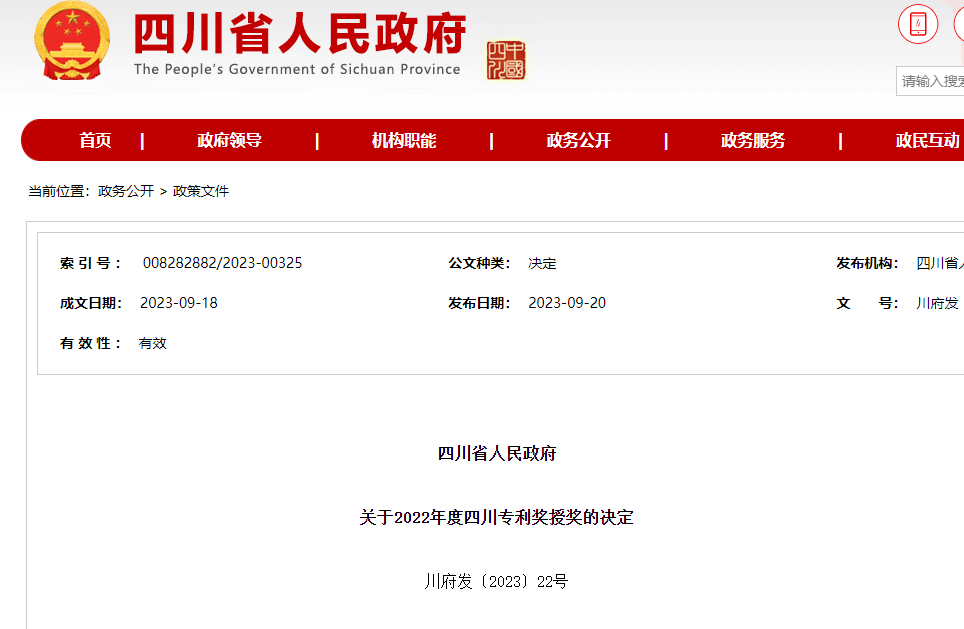Navigate to 政务服务 menu item
964x629 pixels.
(753, 141)
